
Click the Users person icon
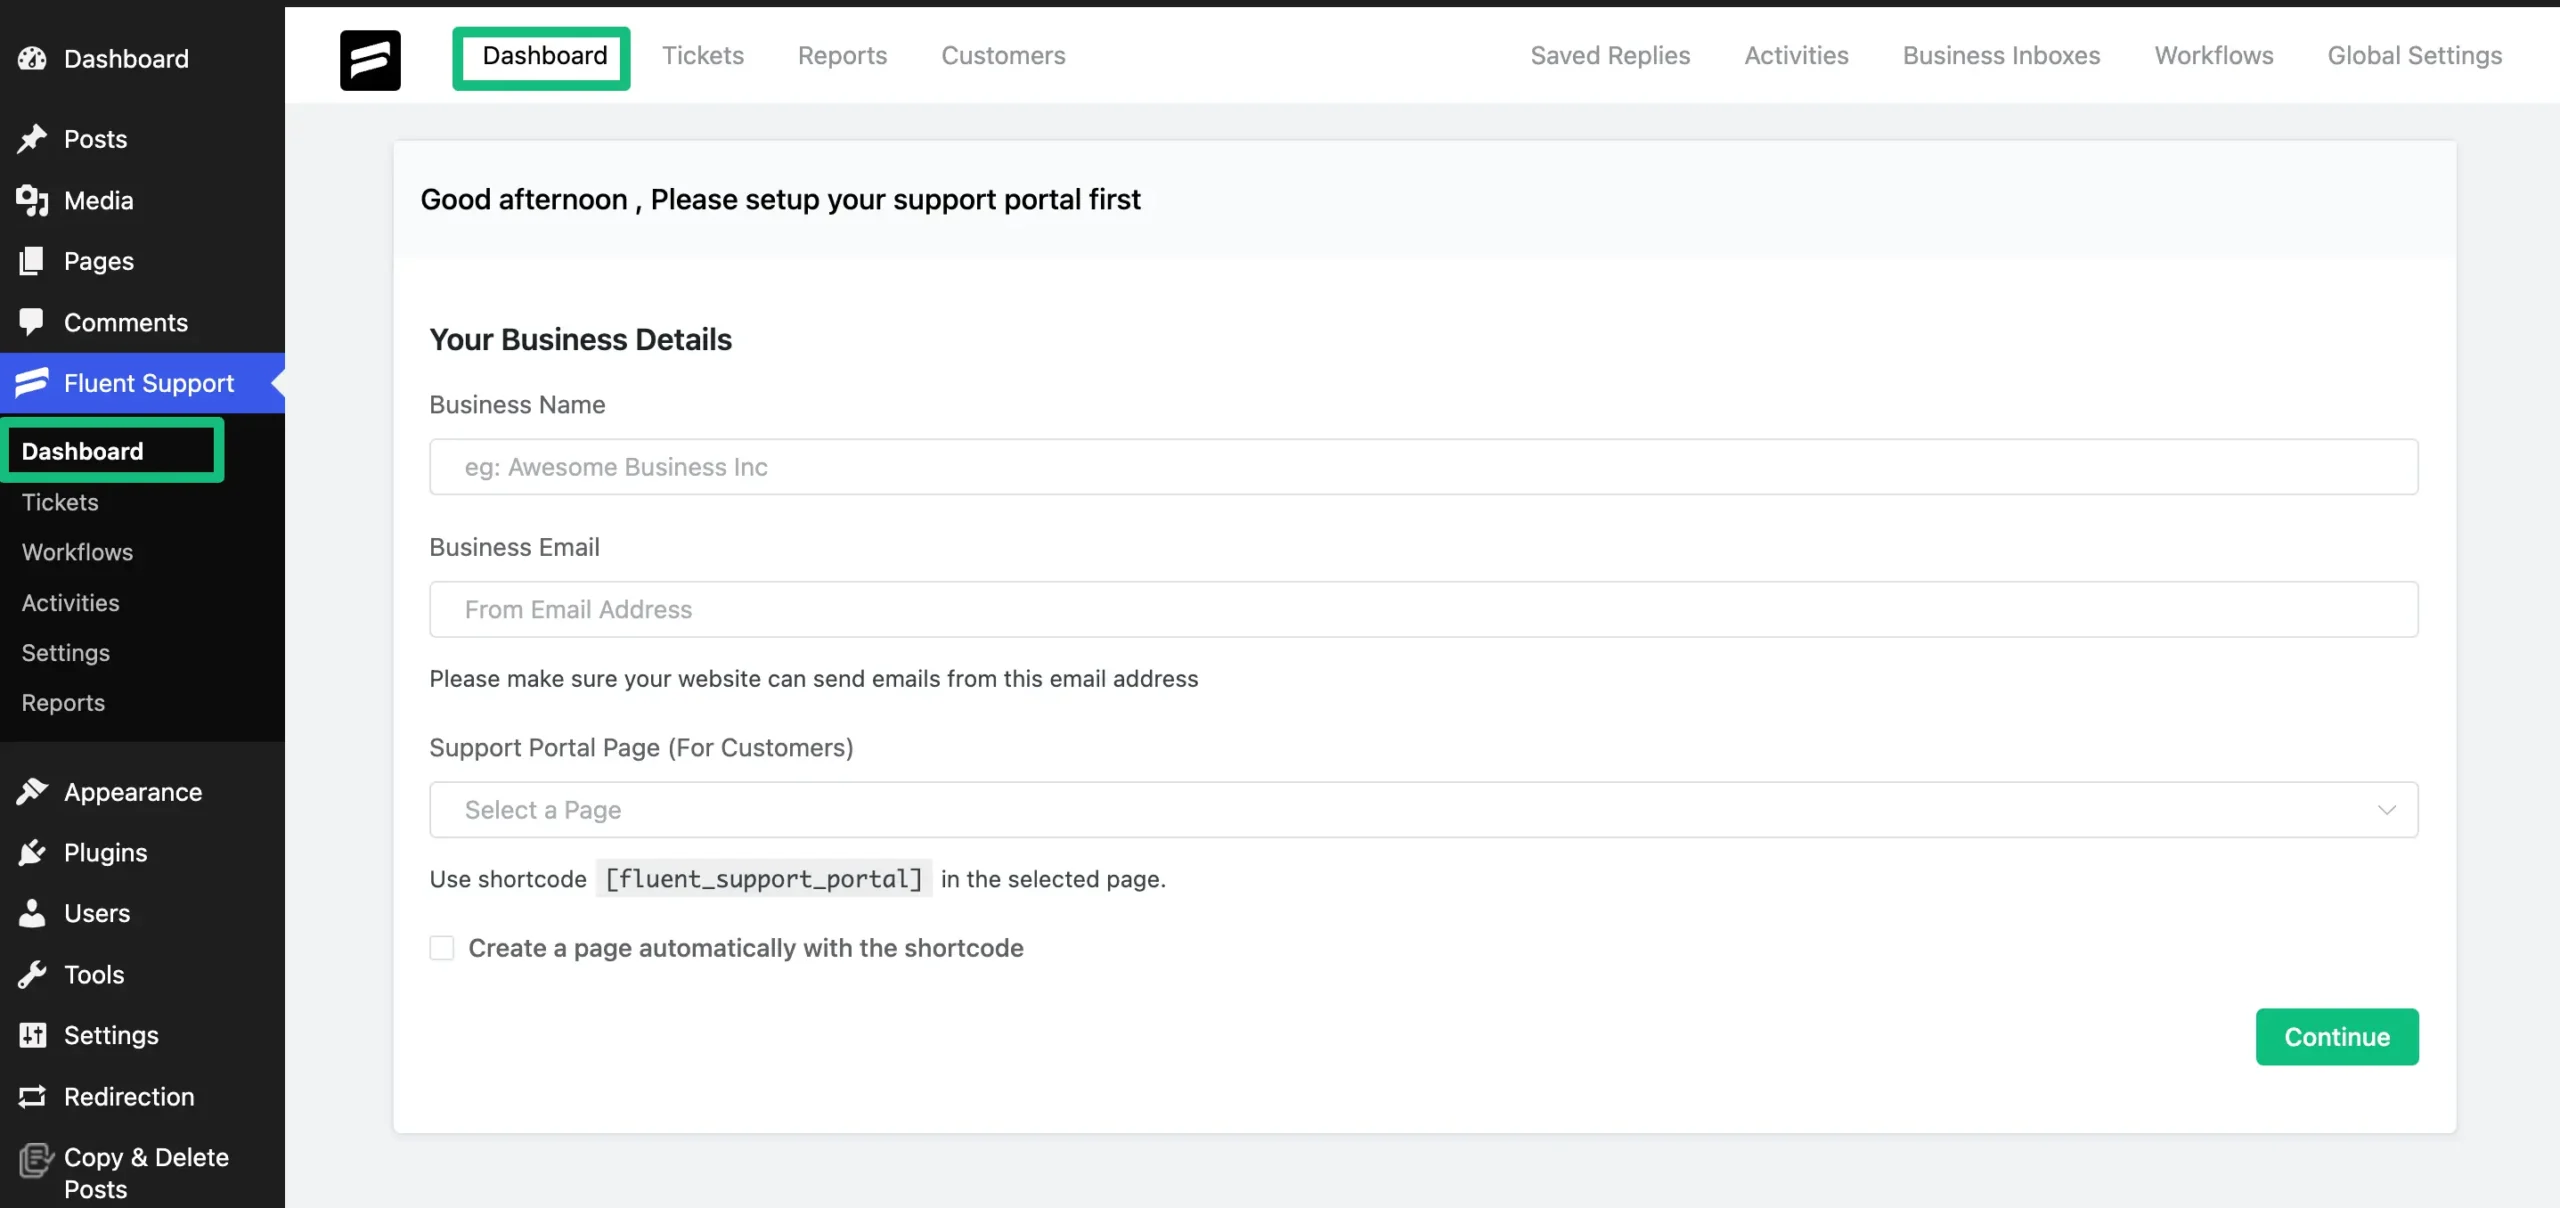[32, 913]
